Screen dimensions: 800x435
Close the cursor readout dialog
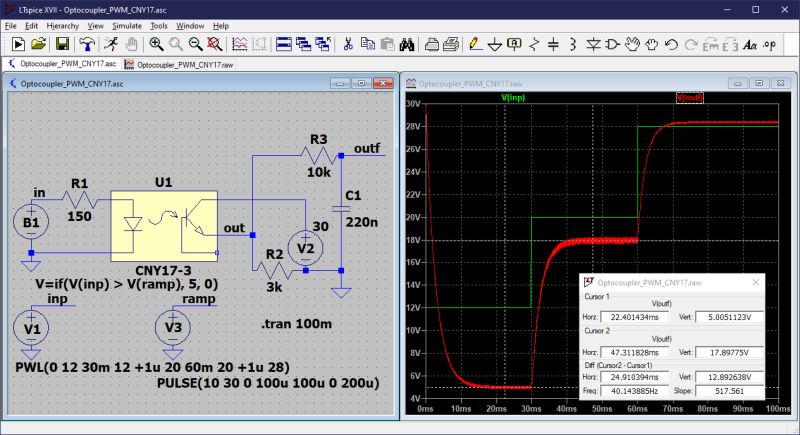(x=756, y=282)
